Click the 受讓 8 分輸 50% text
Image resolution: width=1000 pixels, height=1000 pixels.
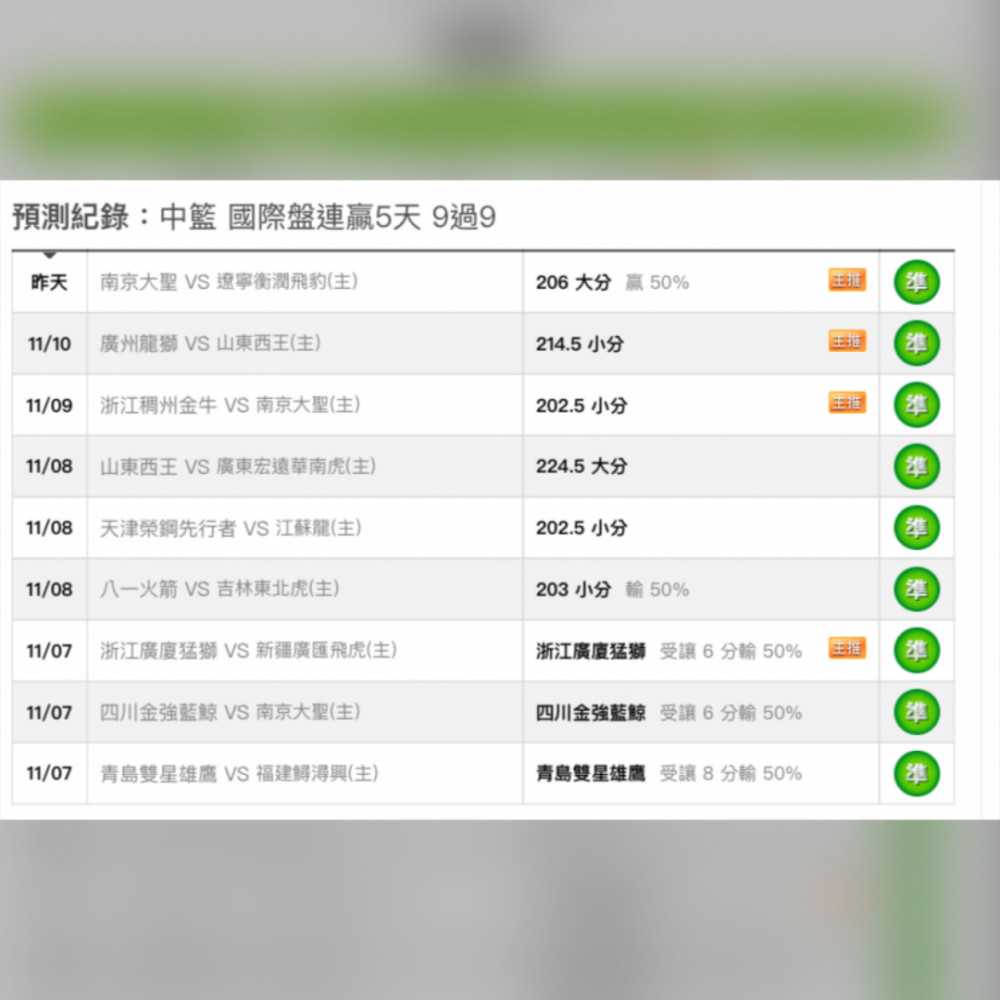(731, 774)
